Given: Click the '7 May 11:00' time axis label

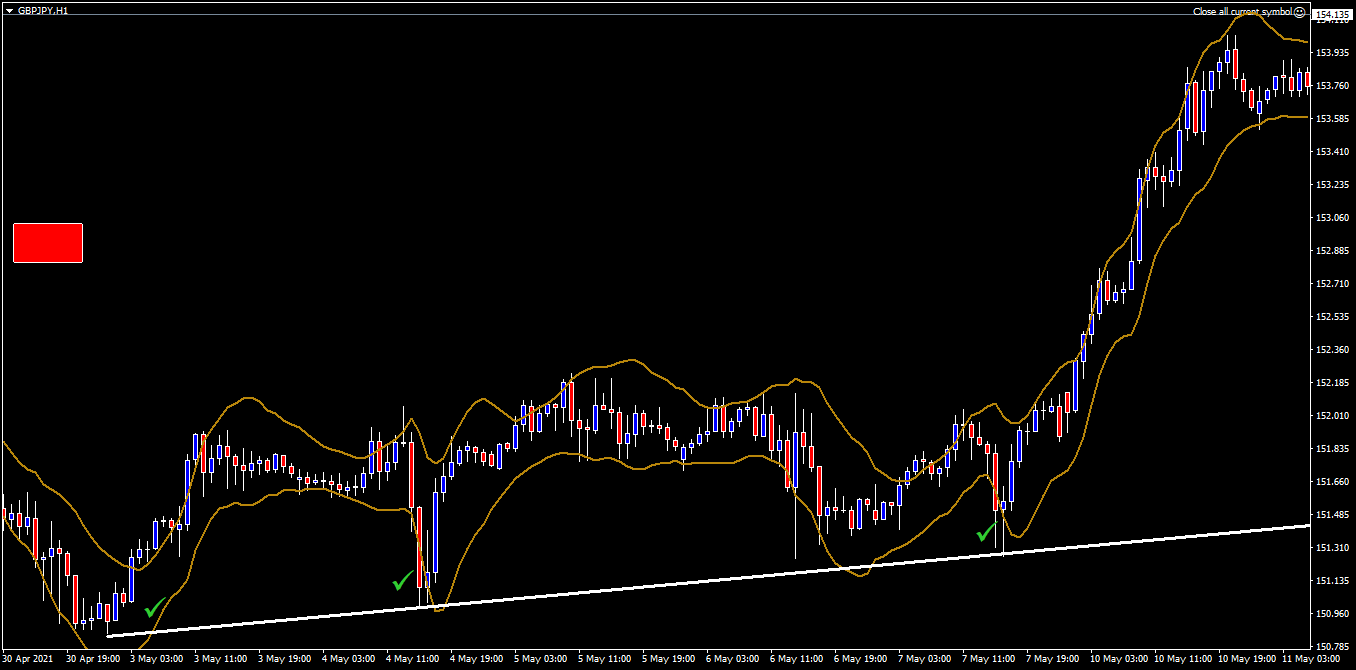Looking at the screenshot, I should point(989,660).
